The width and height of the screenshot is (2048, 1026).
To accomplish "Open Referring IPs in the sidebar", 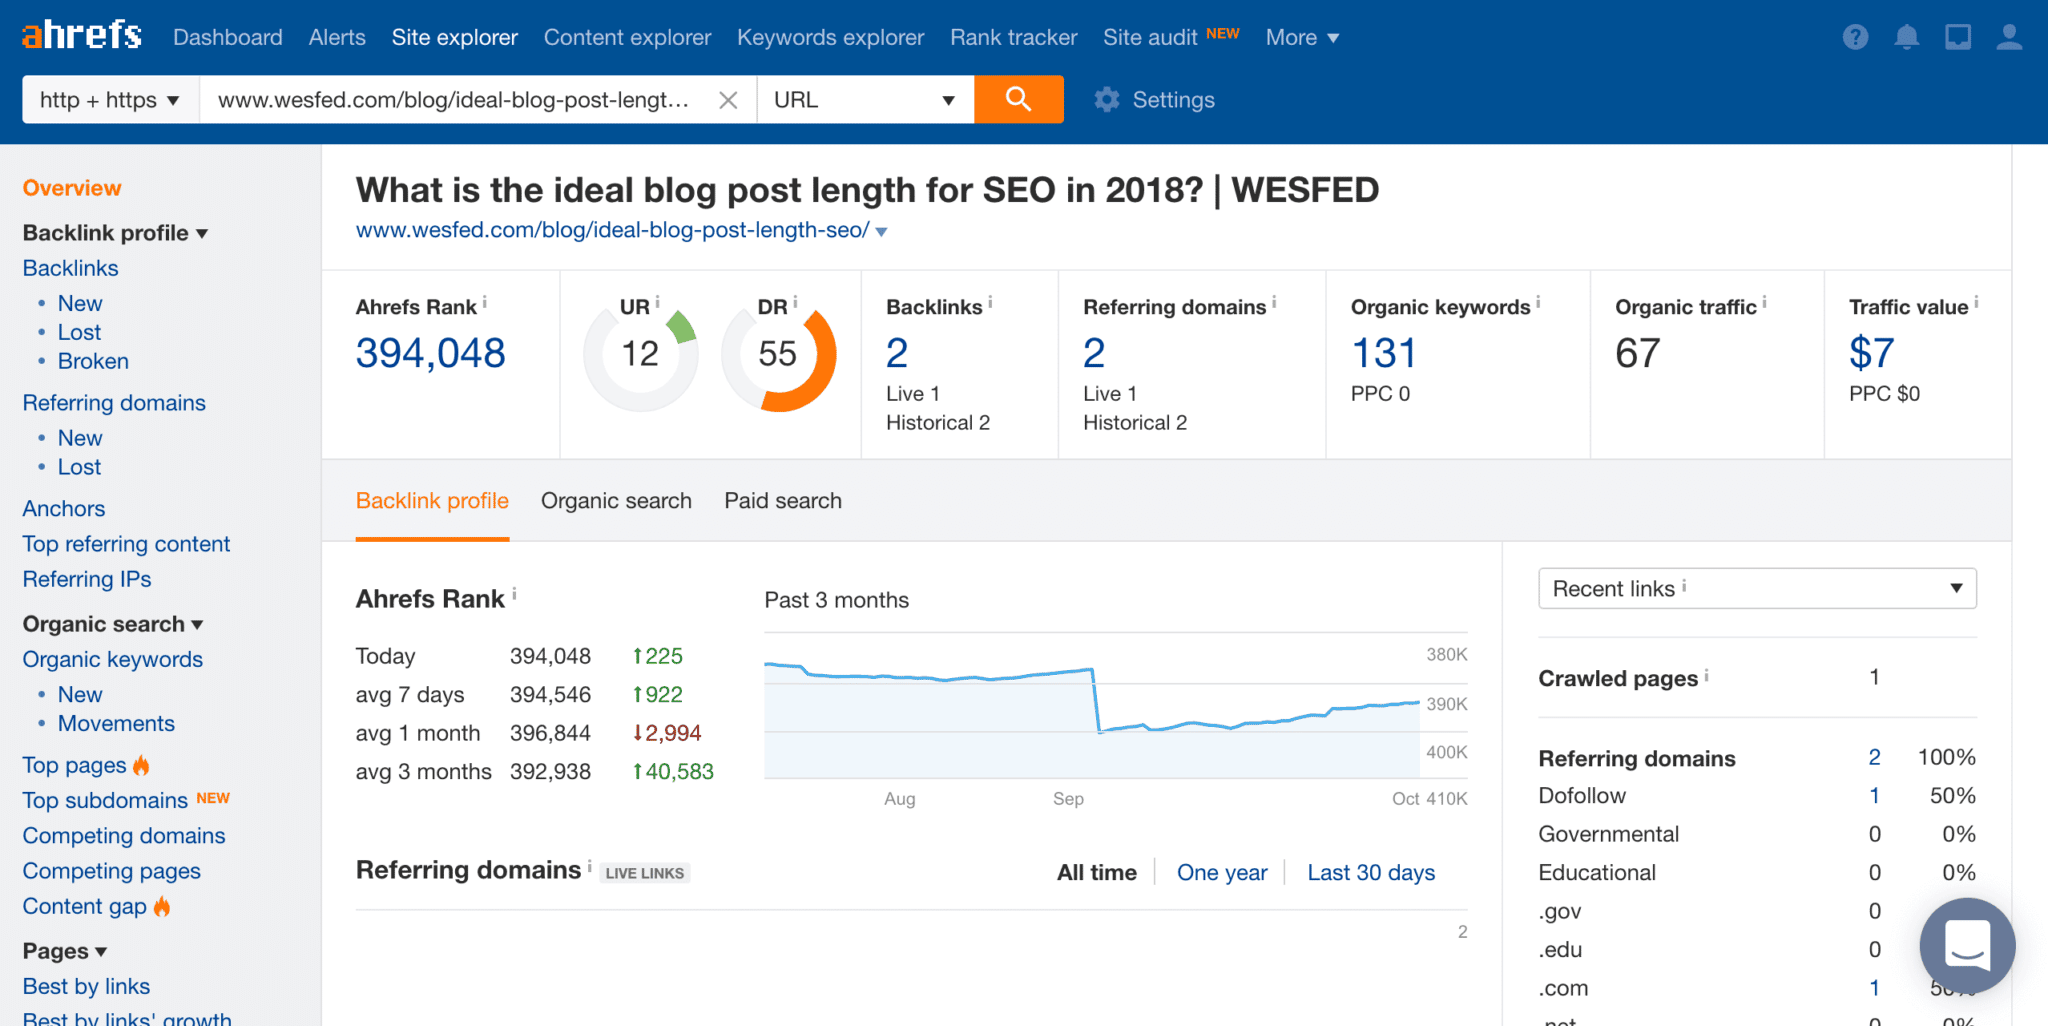I will pyautogui.click(x=87, y=579).
